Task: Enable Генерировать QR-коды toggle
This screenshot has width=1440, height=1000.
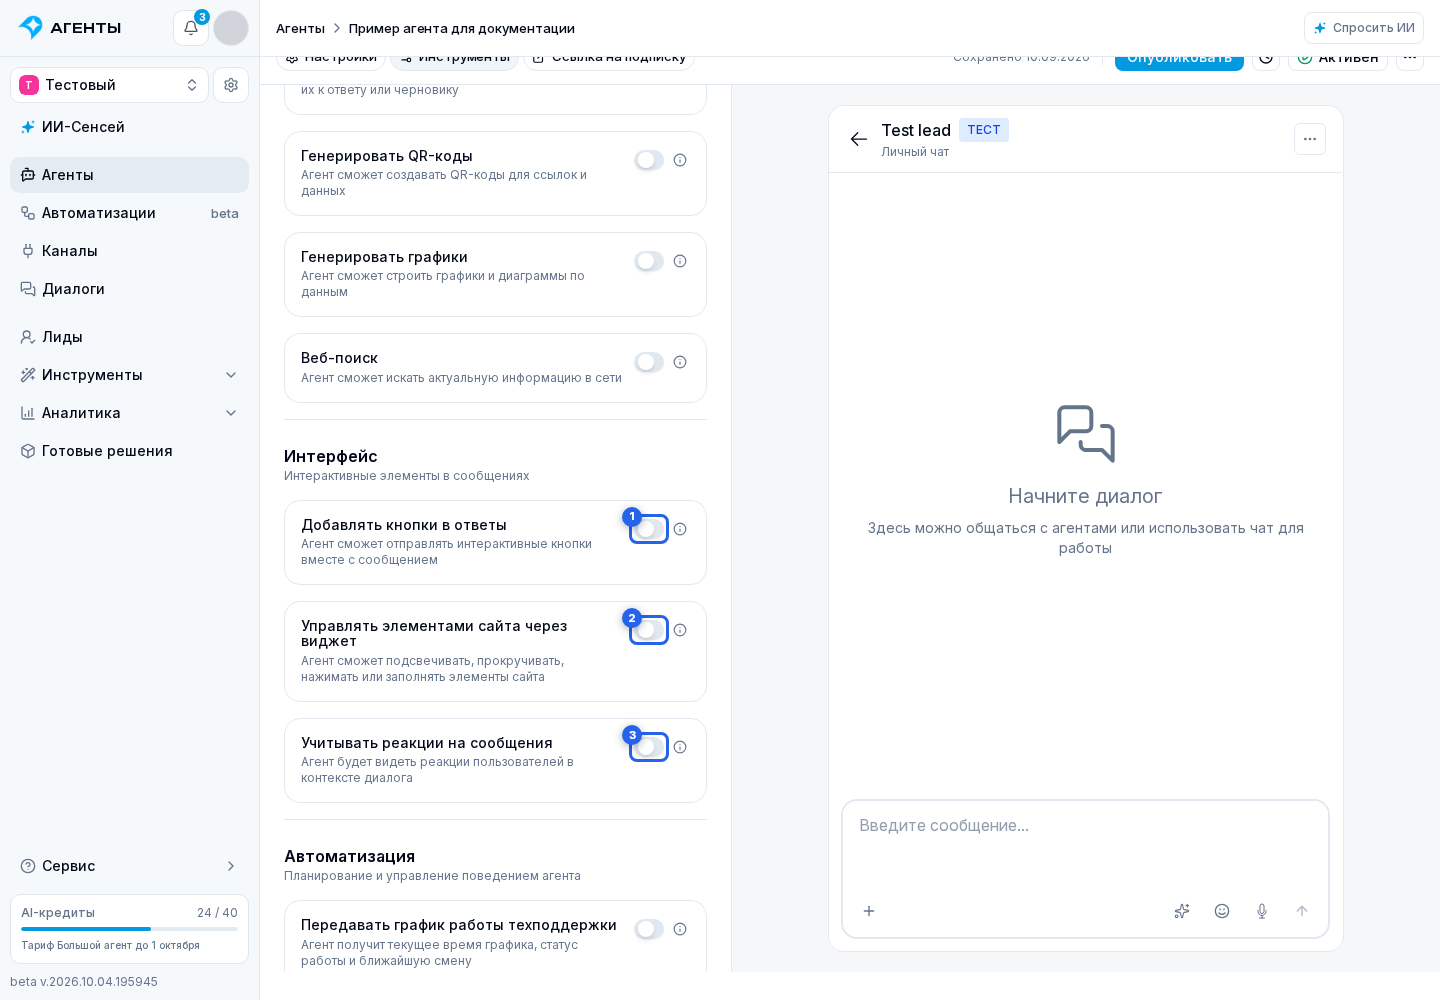Action: point(649,160)
